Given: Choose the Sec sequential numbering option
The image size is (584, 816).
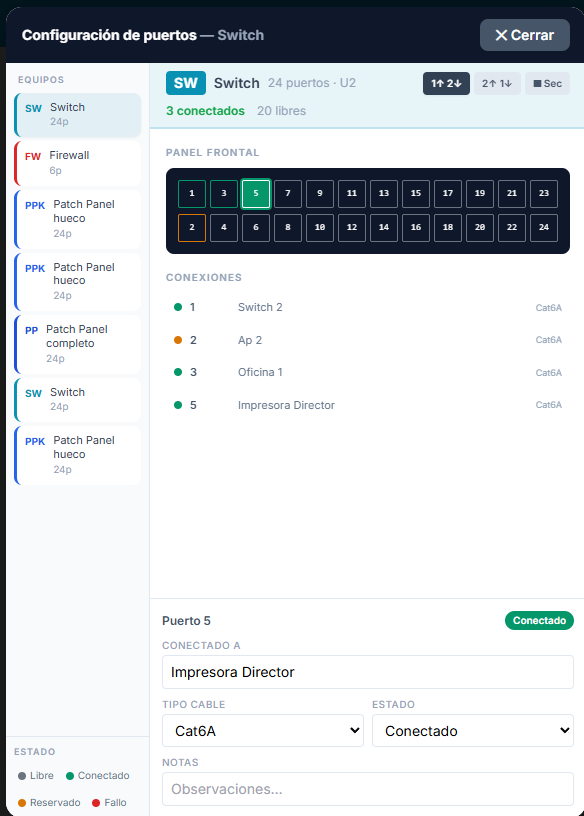Looking at the screenshot, I should coord(548,83).
